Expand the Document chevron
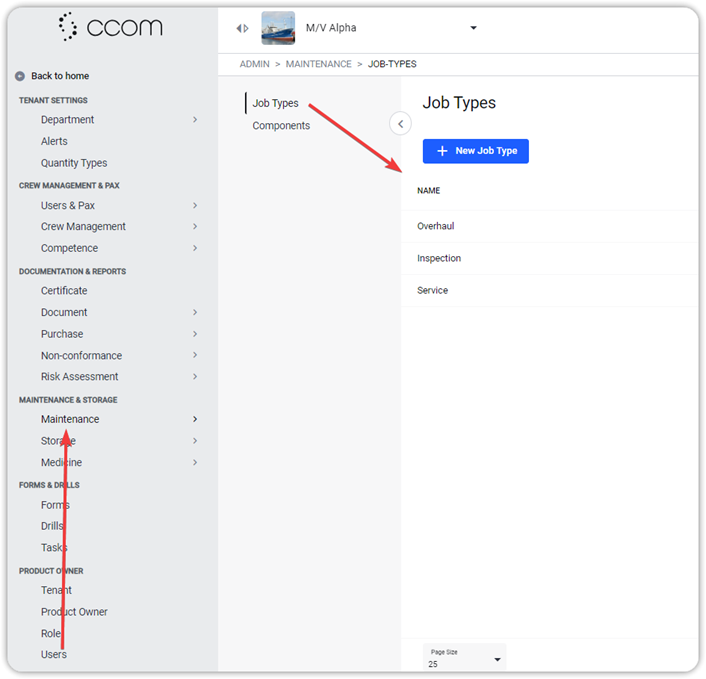Image resolution: width=706 pixels, height=679 pixels. 195,312
